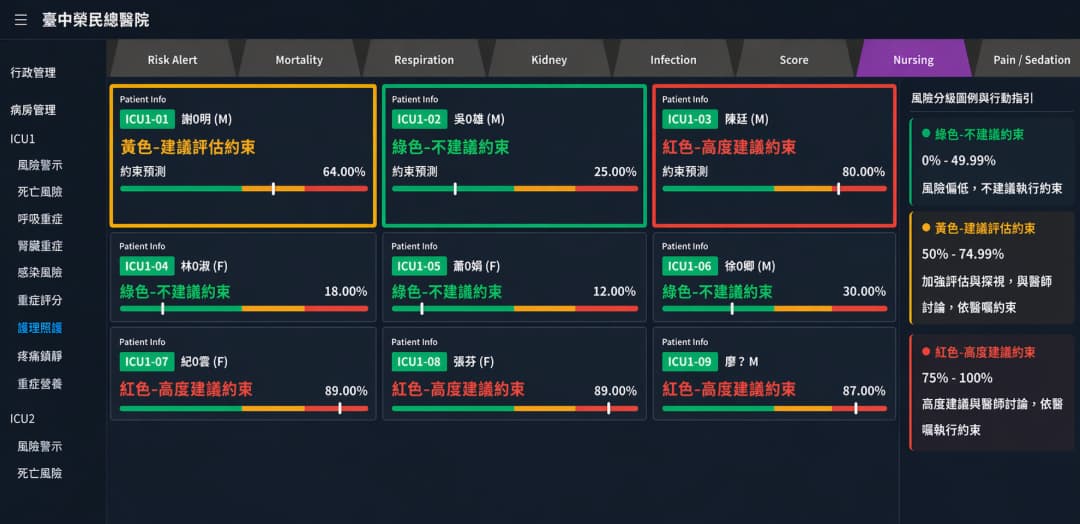Click the 64.00% prediction value

[344, 172]
